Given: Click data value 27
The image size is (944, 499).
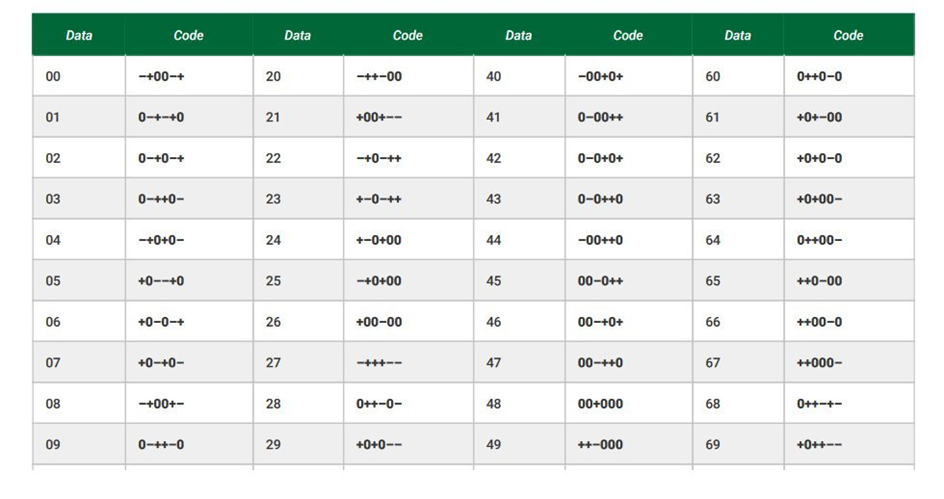Looking at the screenshot, I should (x=273, y=363).
